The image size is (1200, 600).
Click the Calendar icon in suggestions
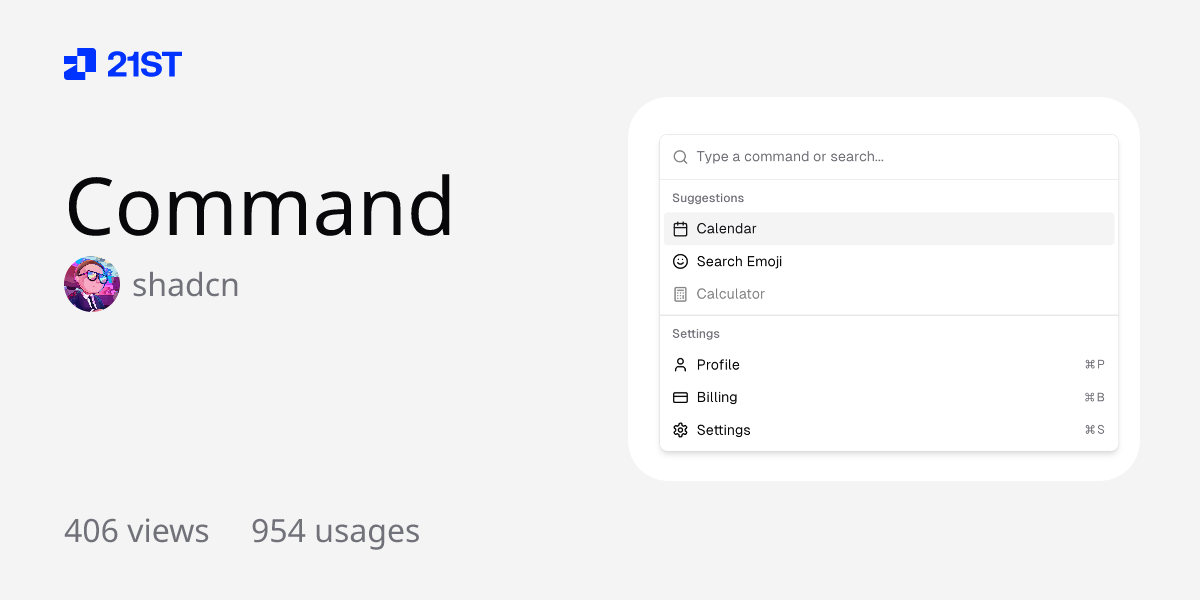(680, 228)
